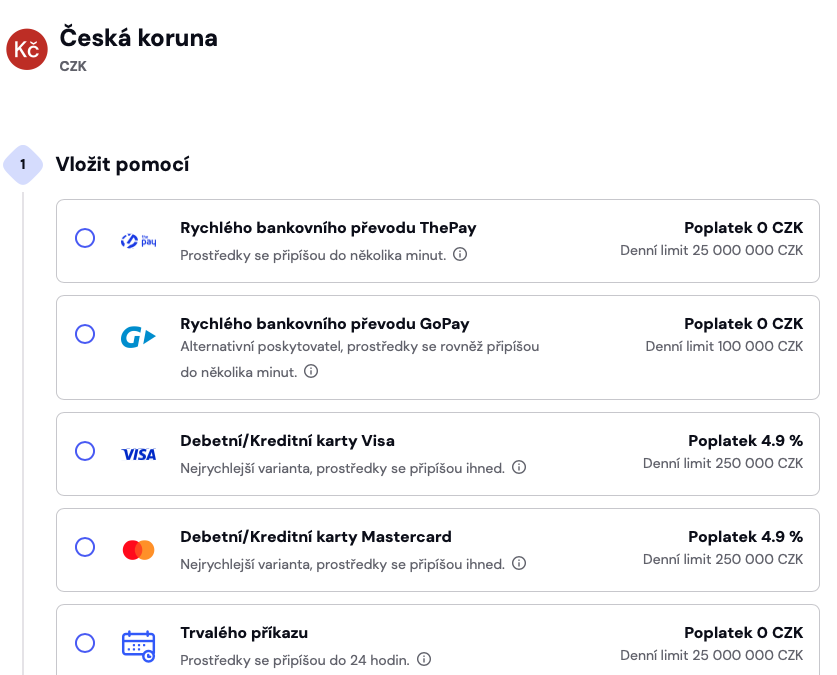Click the red Kč currency badge

27,49
